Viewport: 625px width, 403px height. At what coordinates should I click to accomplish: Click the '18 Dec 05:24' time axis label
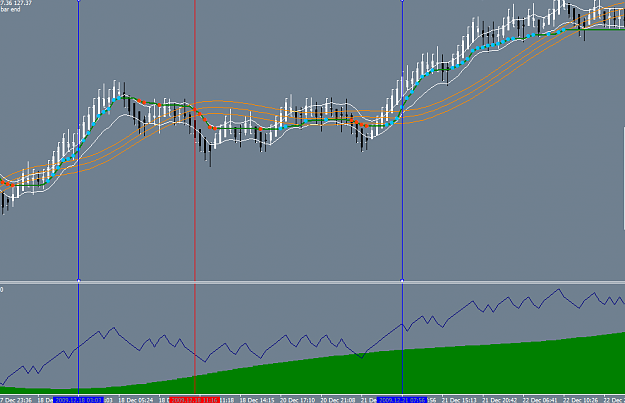coord(136,400)
